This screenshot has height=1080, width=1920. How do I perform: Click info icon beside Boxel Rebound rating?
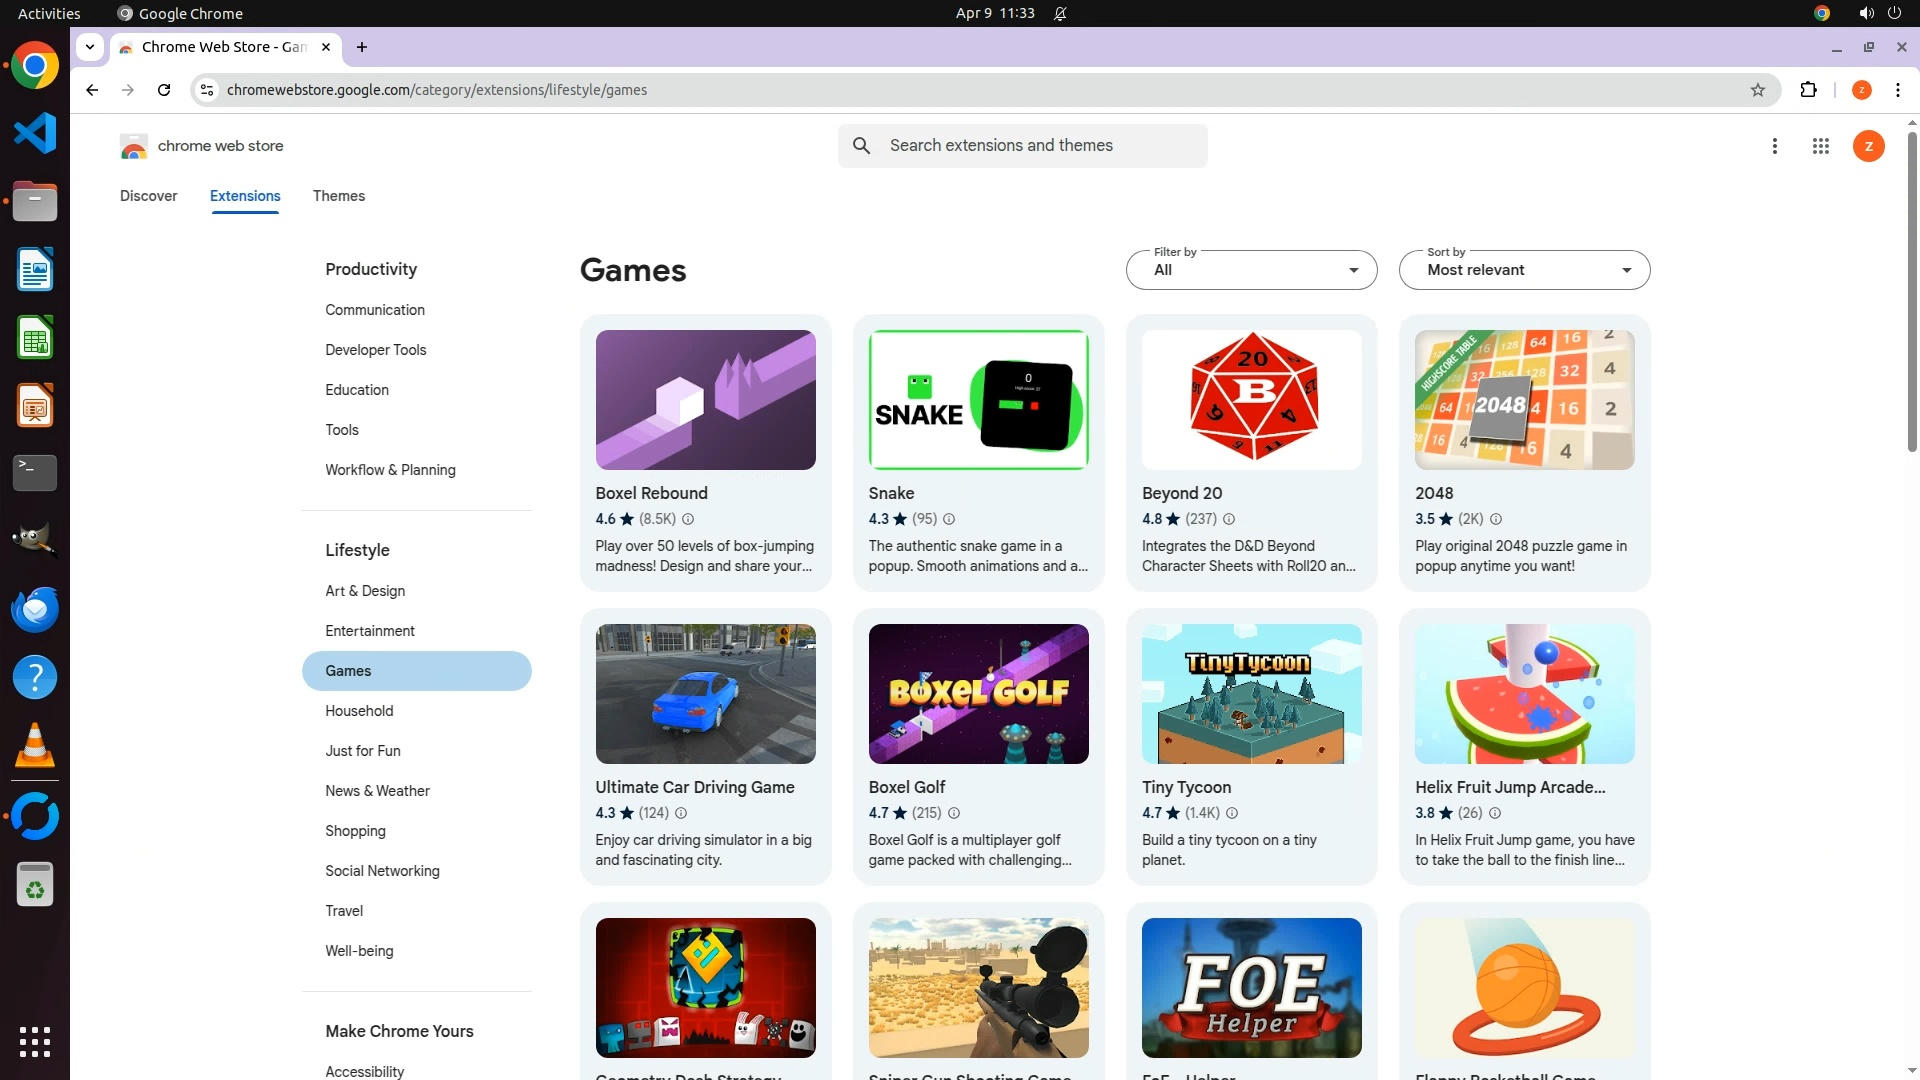[688, 519]
